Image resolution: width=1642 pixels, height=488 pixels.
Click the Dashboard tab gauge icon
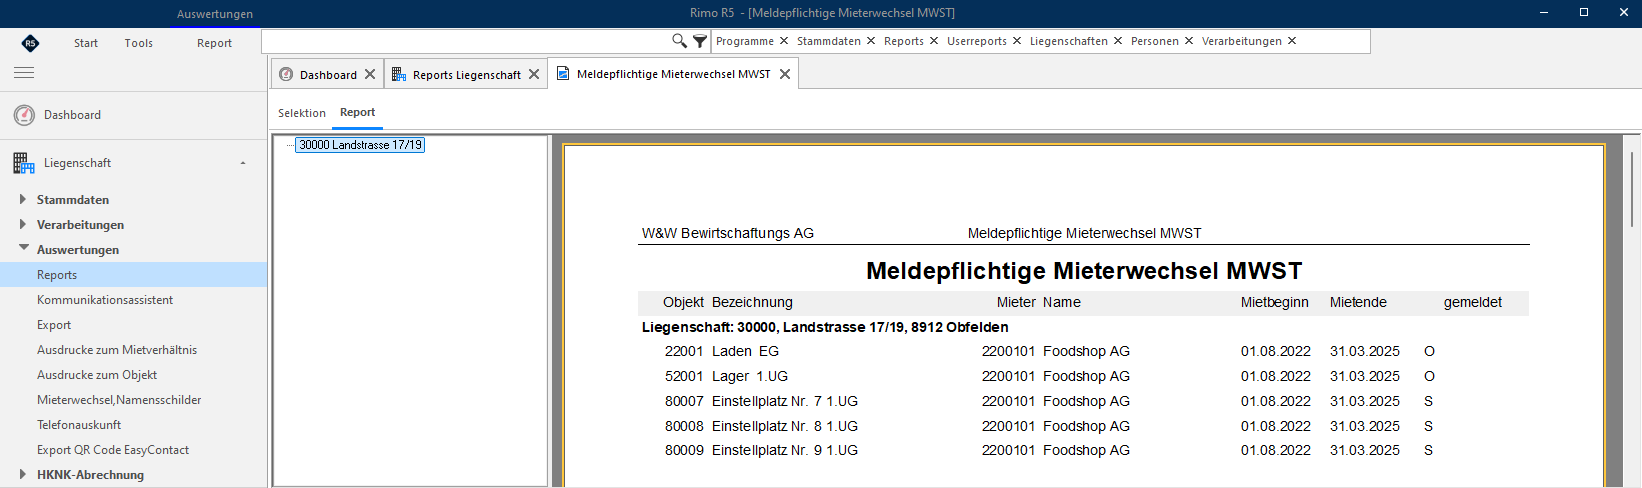pos(286,74)
